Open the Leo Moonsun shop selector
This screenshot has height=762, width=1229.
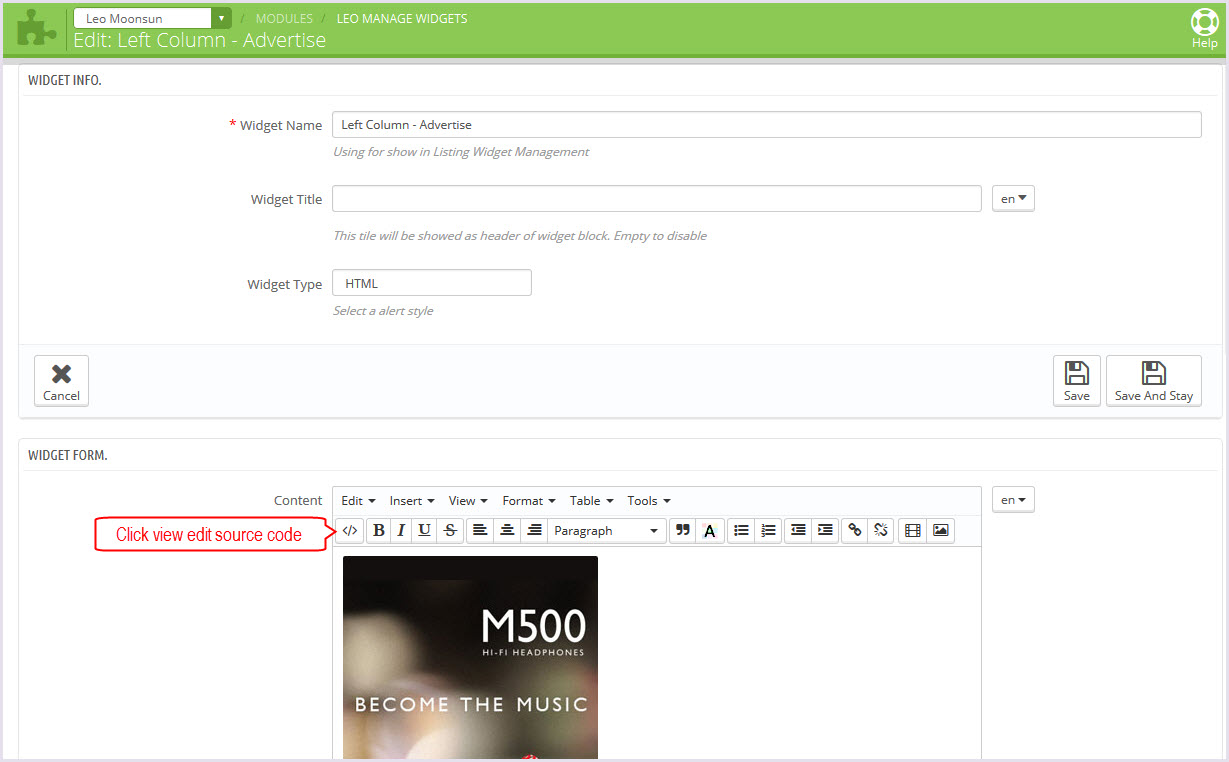point(153,18)
